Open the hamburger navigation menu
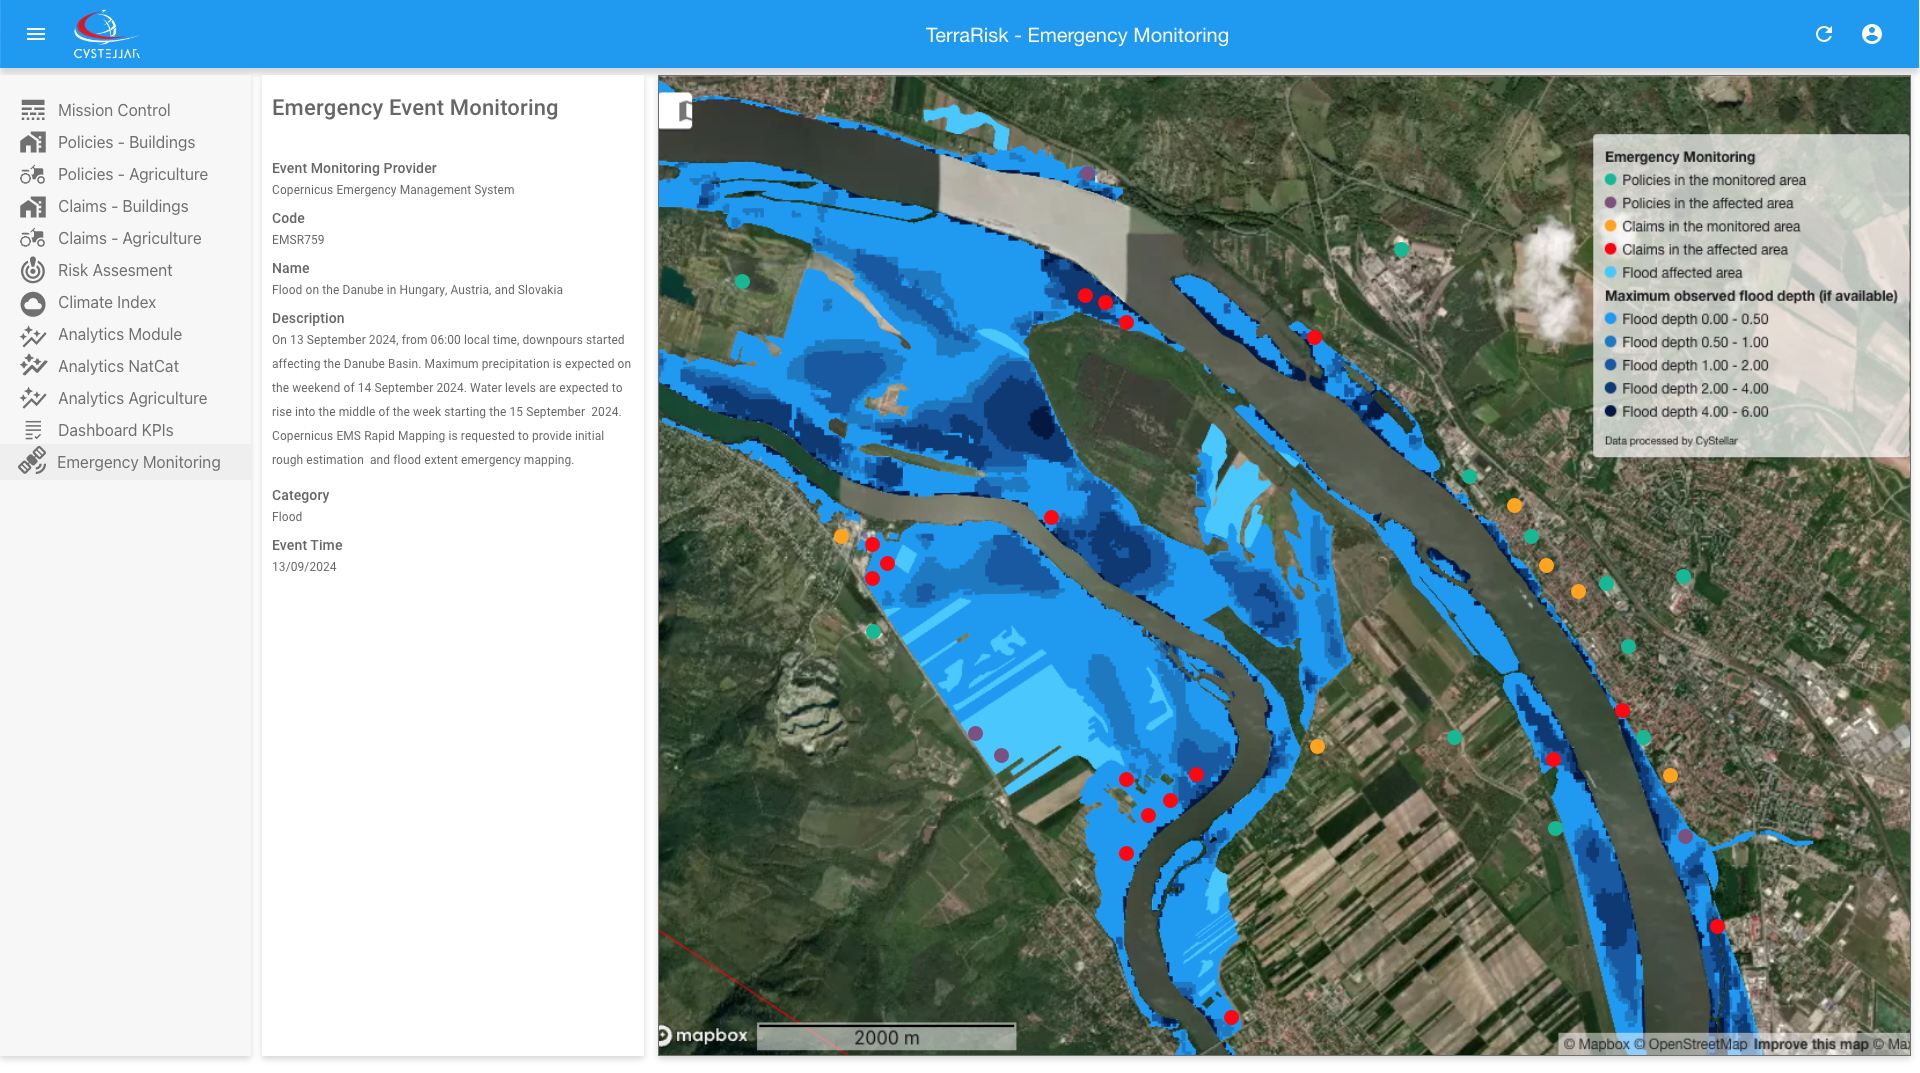The height and width of the screenshot is (1073, 1920). point(36,34)
